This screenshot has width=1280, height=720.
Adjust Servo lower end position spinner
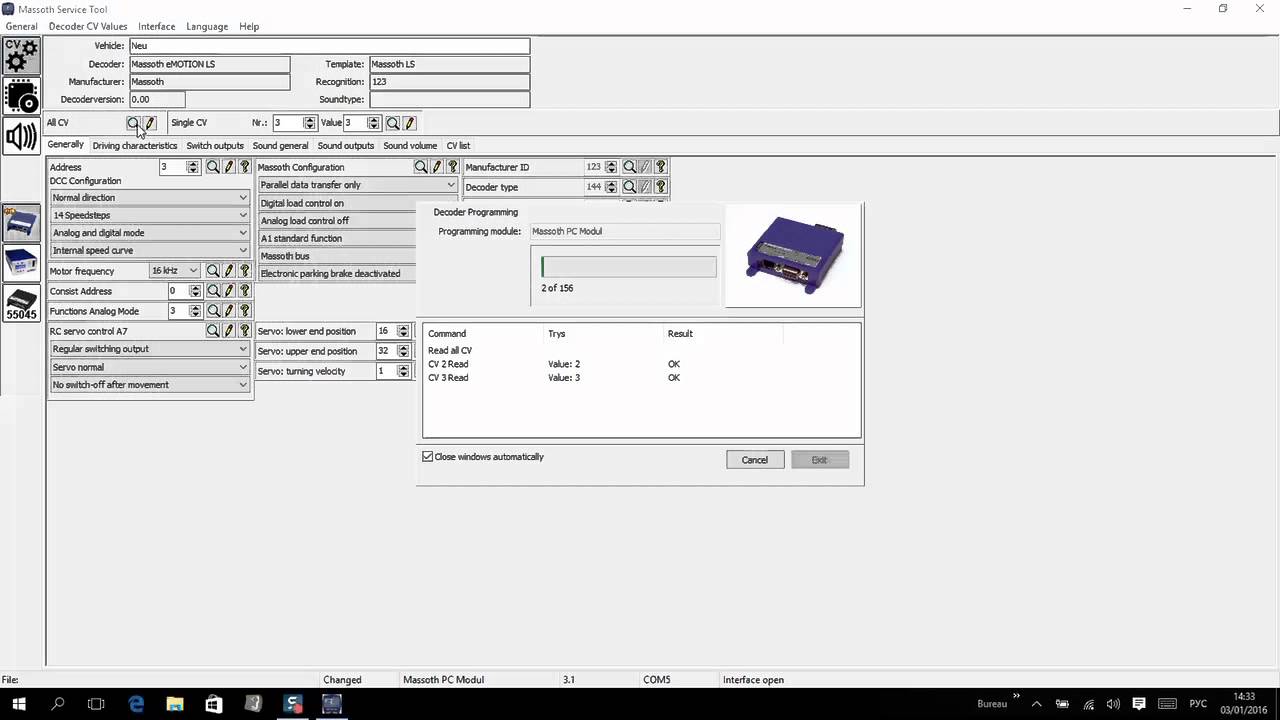(x=403, y=331)
